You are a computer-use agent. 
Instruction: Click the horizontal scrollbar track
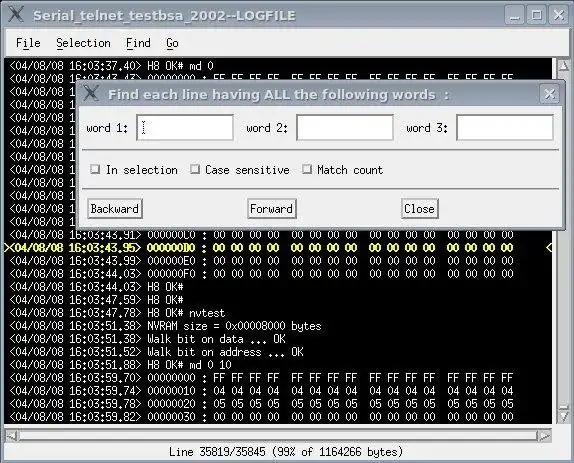click(x=277, y=436)
